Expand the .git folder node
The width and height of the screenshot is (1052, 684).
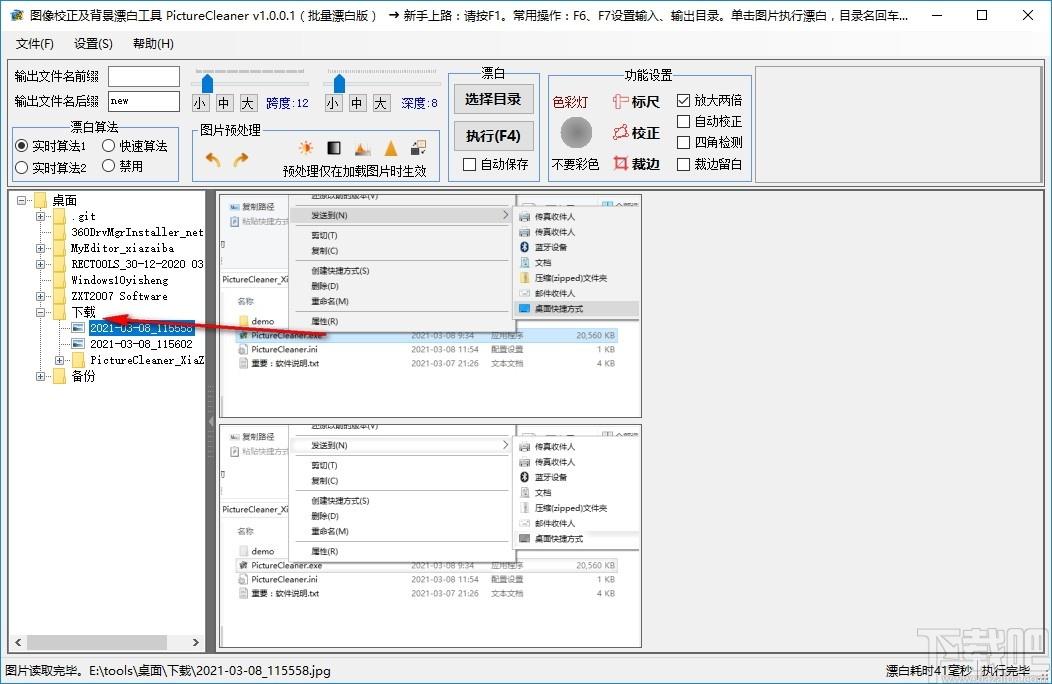(x=40, y=216)
